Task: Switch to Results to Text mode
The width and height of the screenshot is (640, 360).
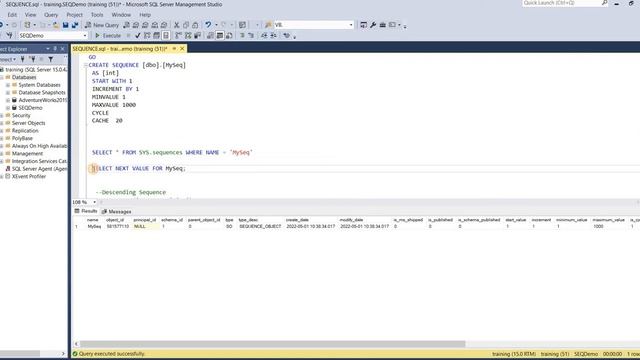Action: [210, 36]
